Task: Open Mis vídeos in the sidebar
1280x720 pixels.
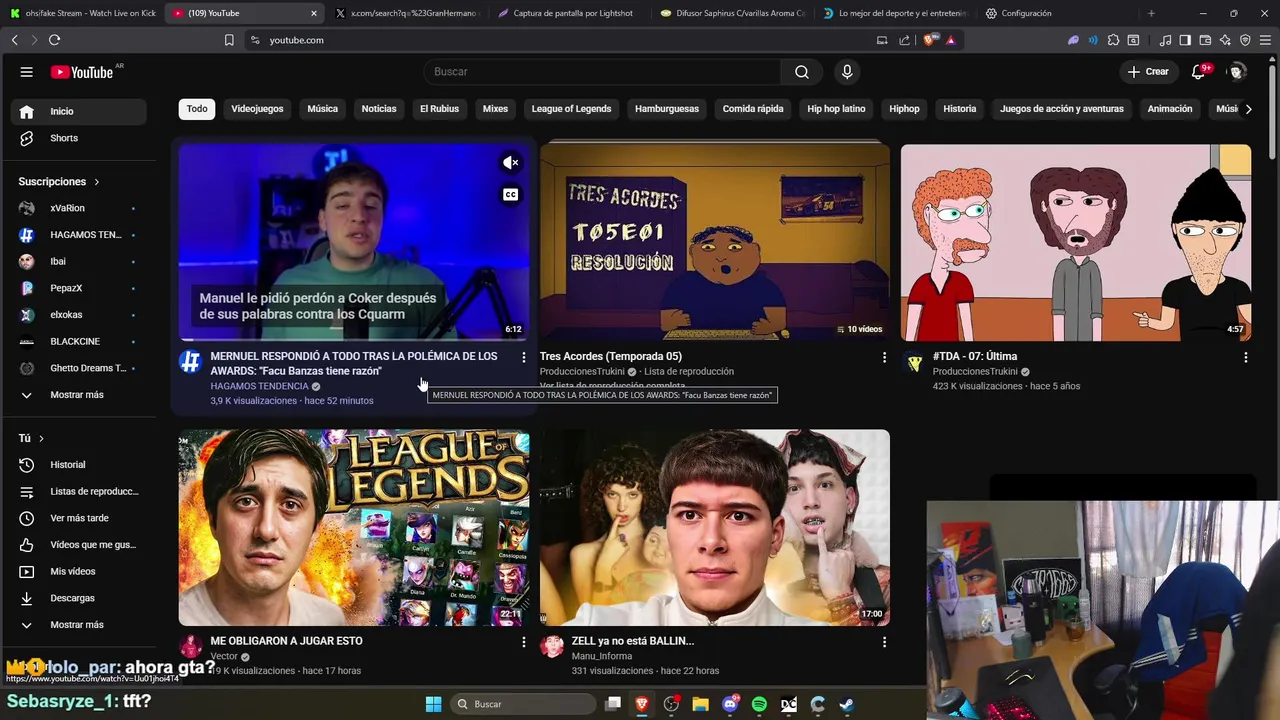Action: click(x=78, y=572)
